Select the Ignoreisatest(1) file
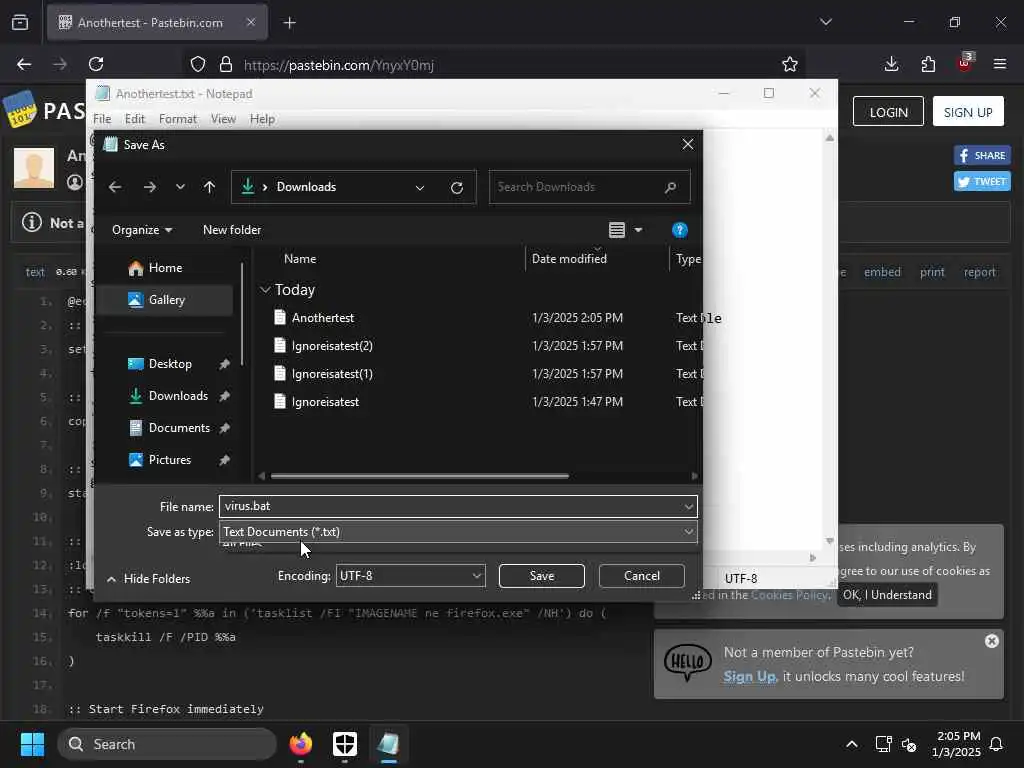The height and width of the screenshot is (768, 1024). tap(332, 374)
